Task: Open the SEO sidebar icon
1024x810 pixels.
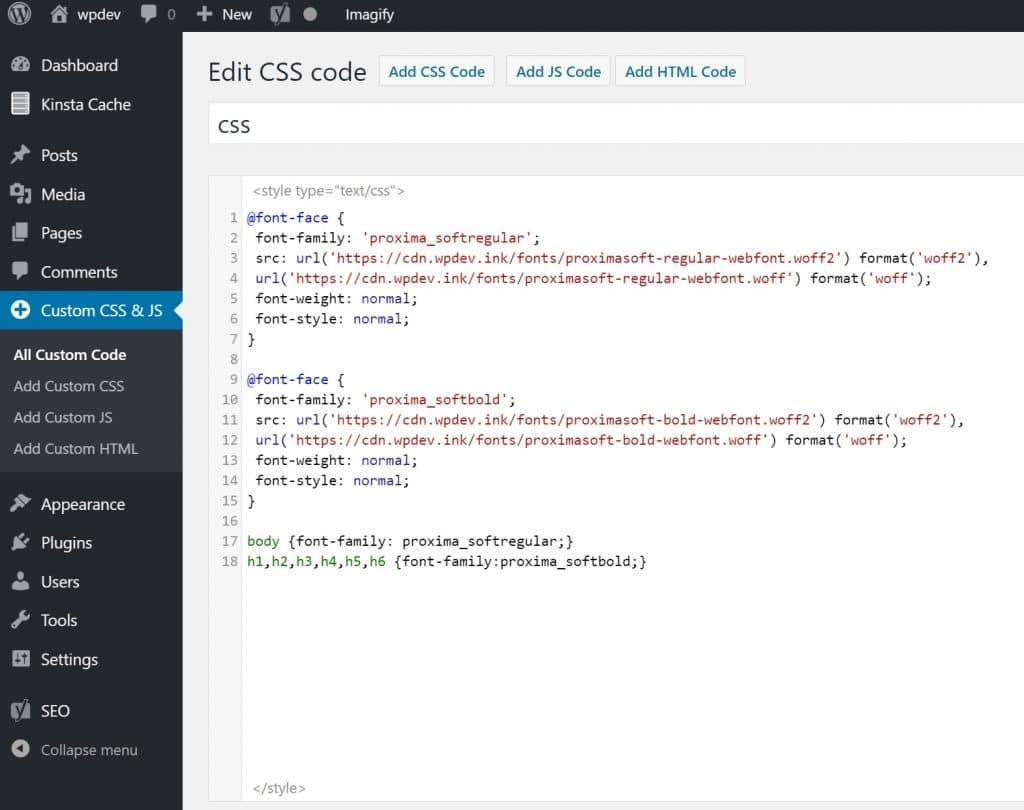Action: 22,710
